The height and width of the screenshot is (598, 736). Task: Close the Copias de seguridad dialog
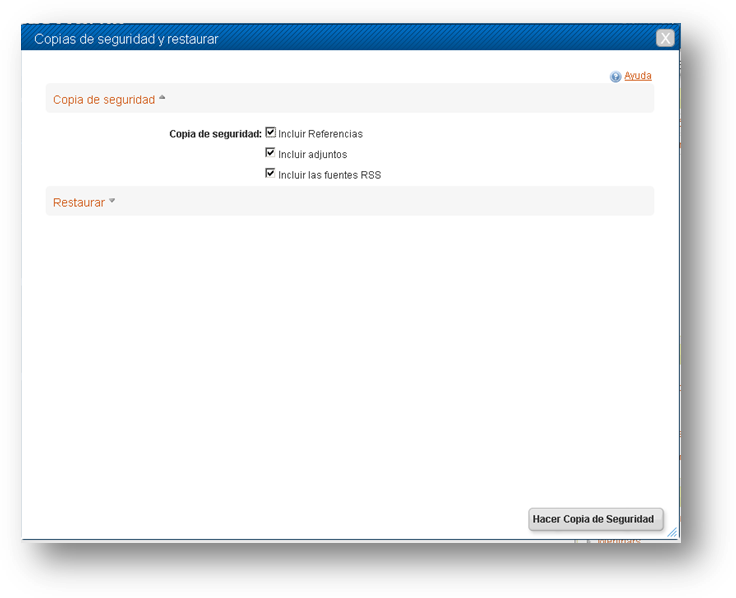665,38
